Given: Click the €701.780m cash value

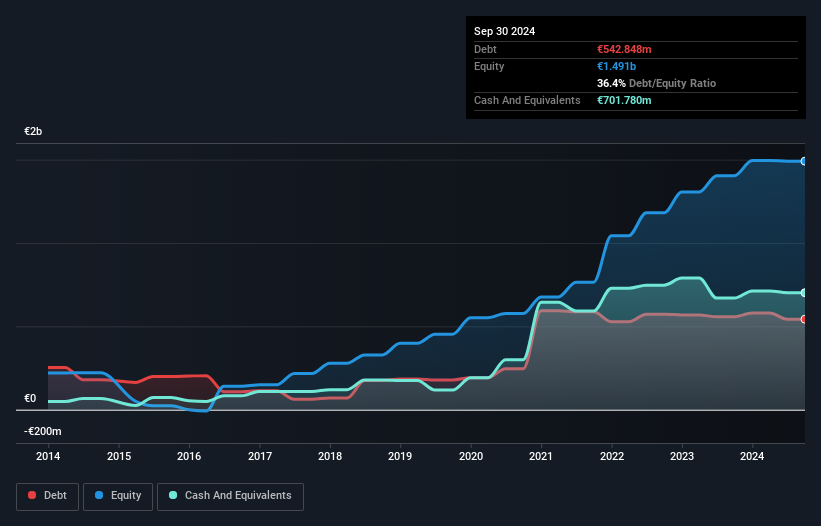Looking at the screenshot, I should 624,100.
